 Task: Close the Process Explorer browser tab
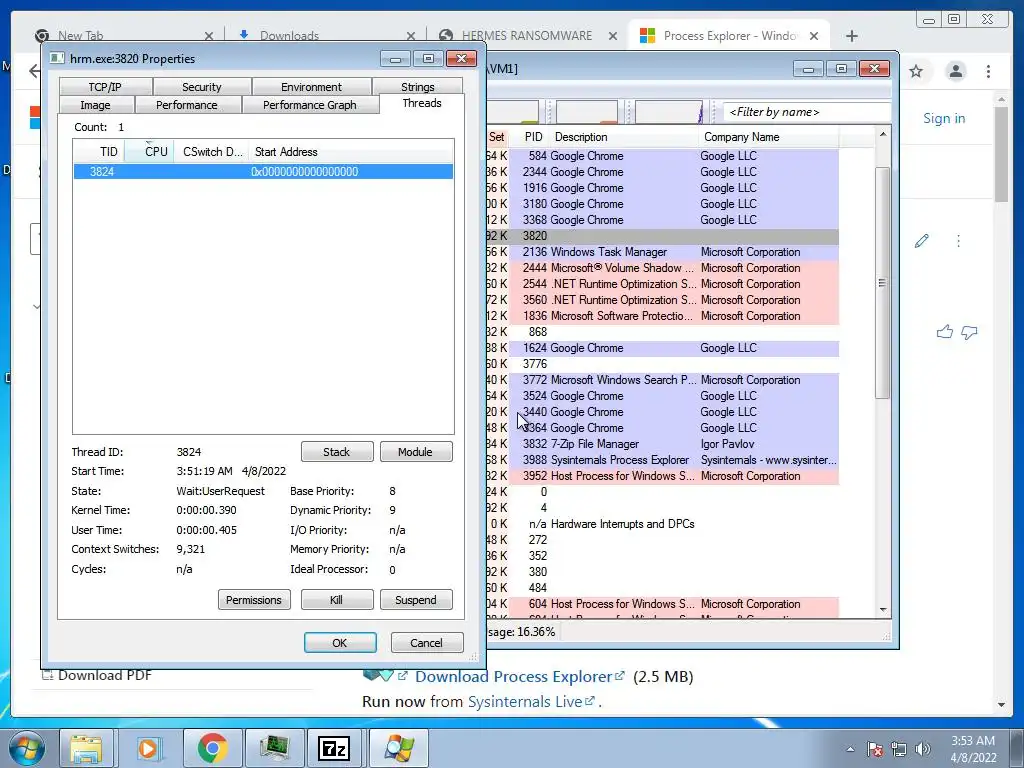tap(814, 36)
